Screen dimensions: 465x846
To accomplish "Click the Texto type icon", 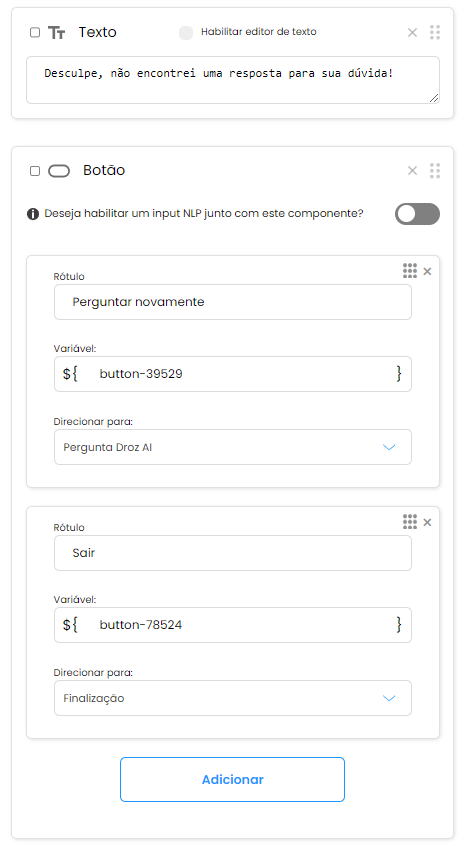I will (x=57, y=33).
